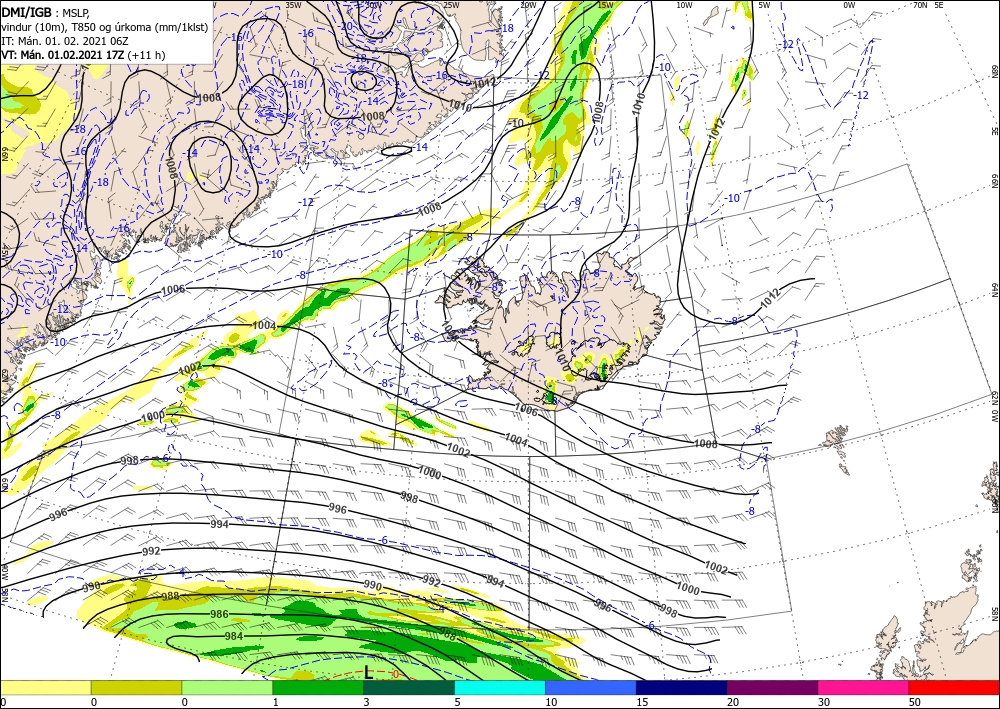Click the '70N' latitude label
This screenshot has height=709, width=1000.
pos(920,5)
